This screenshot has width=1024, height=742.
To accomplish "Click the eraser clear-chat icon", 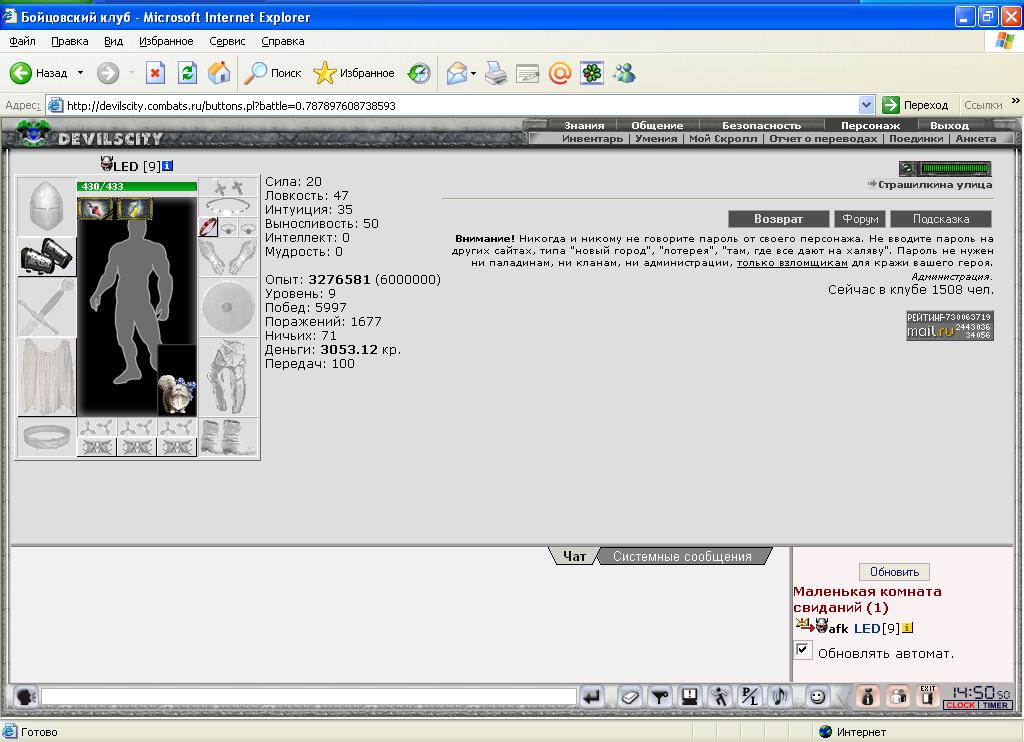I will pyautogui.click(x=630, y=697).
